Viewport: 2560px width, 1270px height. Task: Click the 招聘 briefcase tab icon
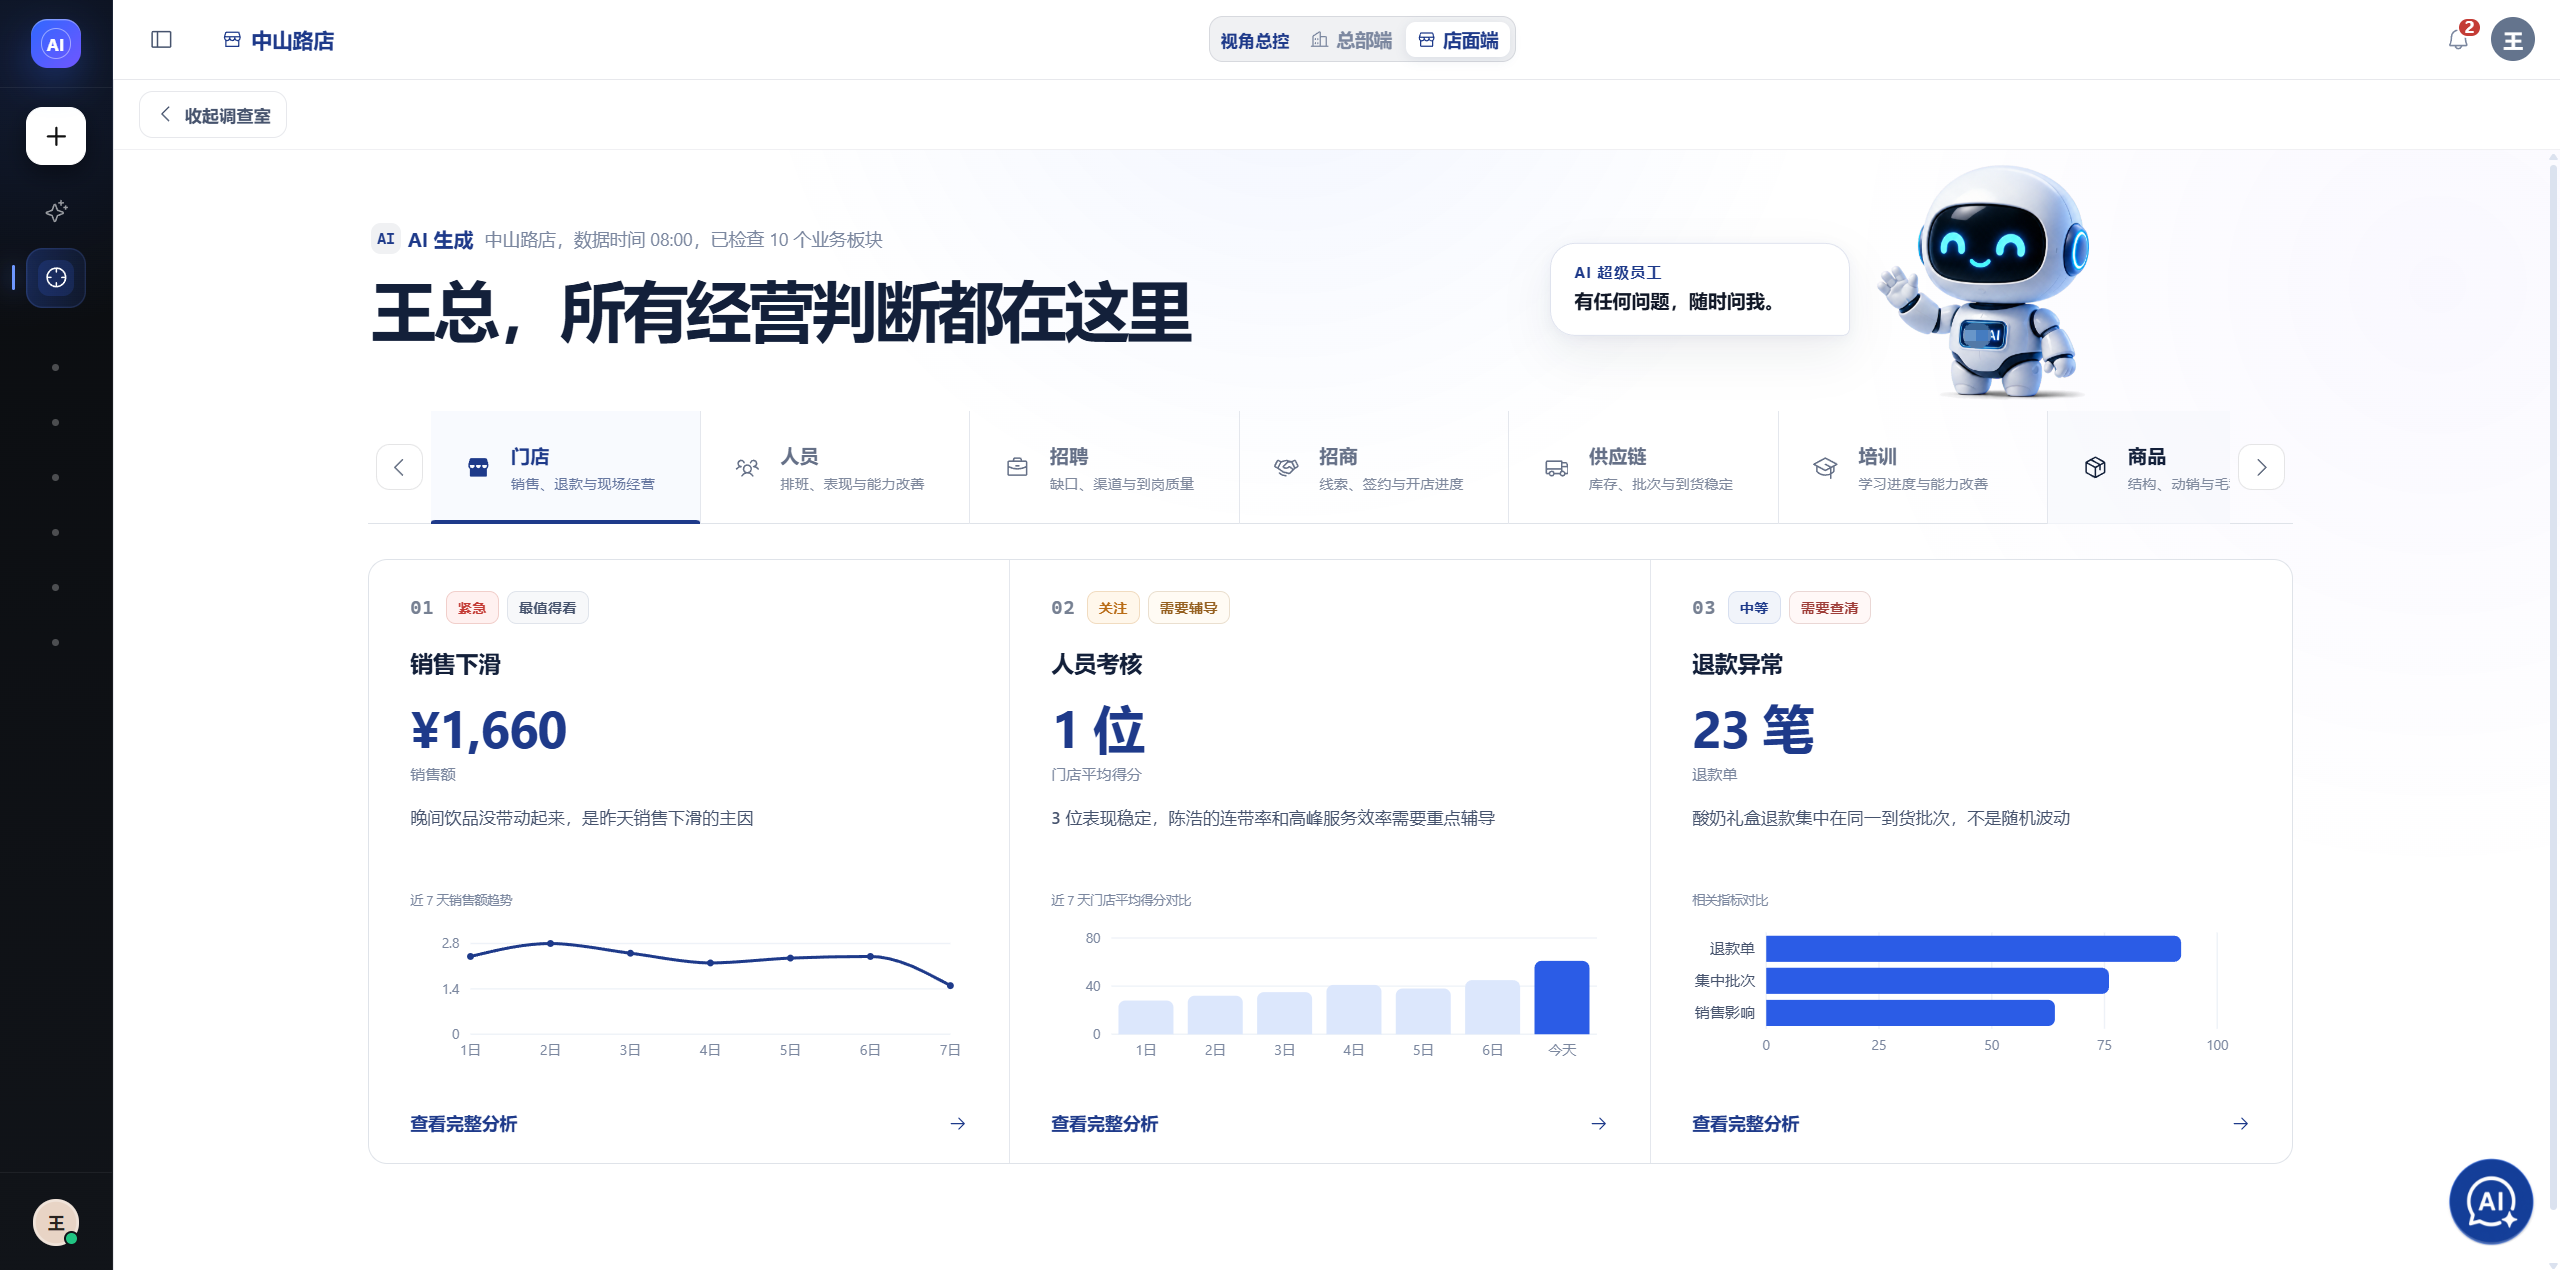pyautogui.click(x=1017, y=467)
